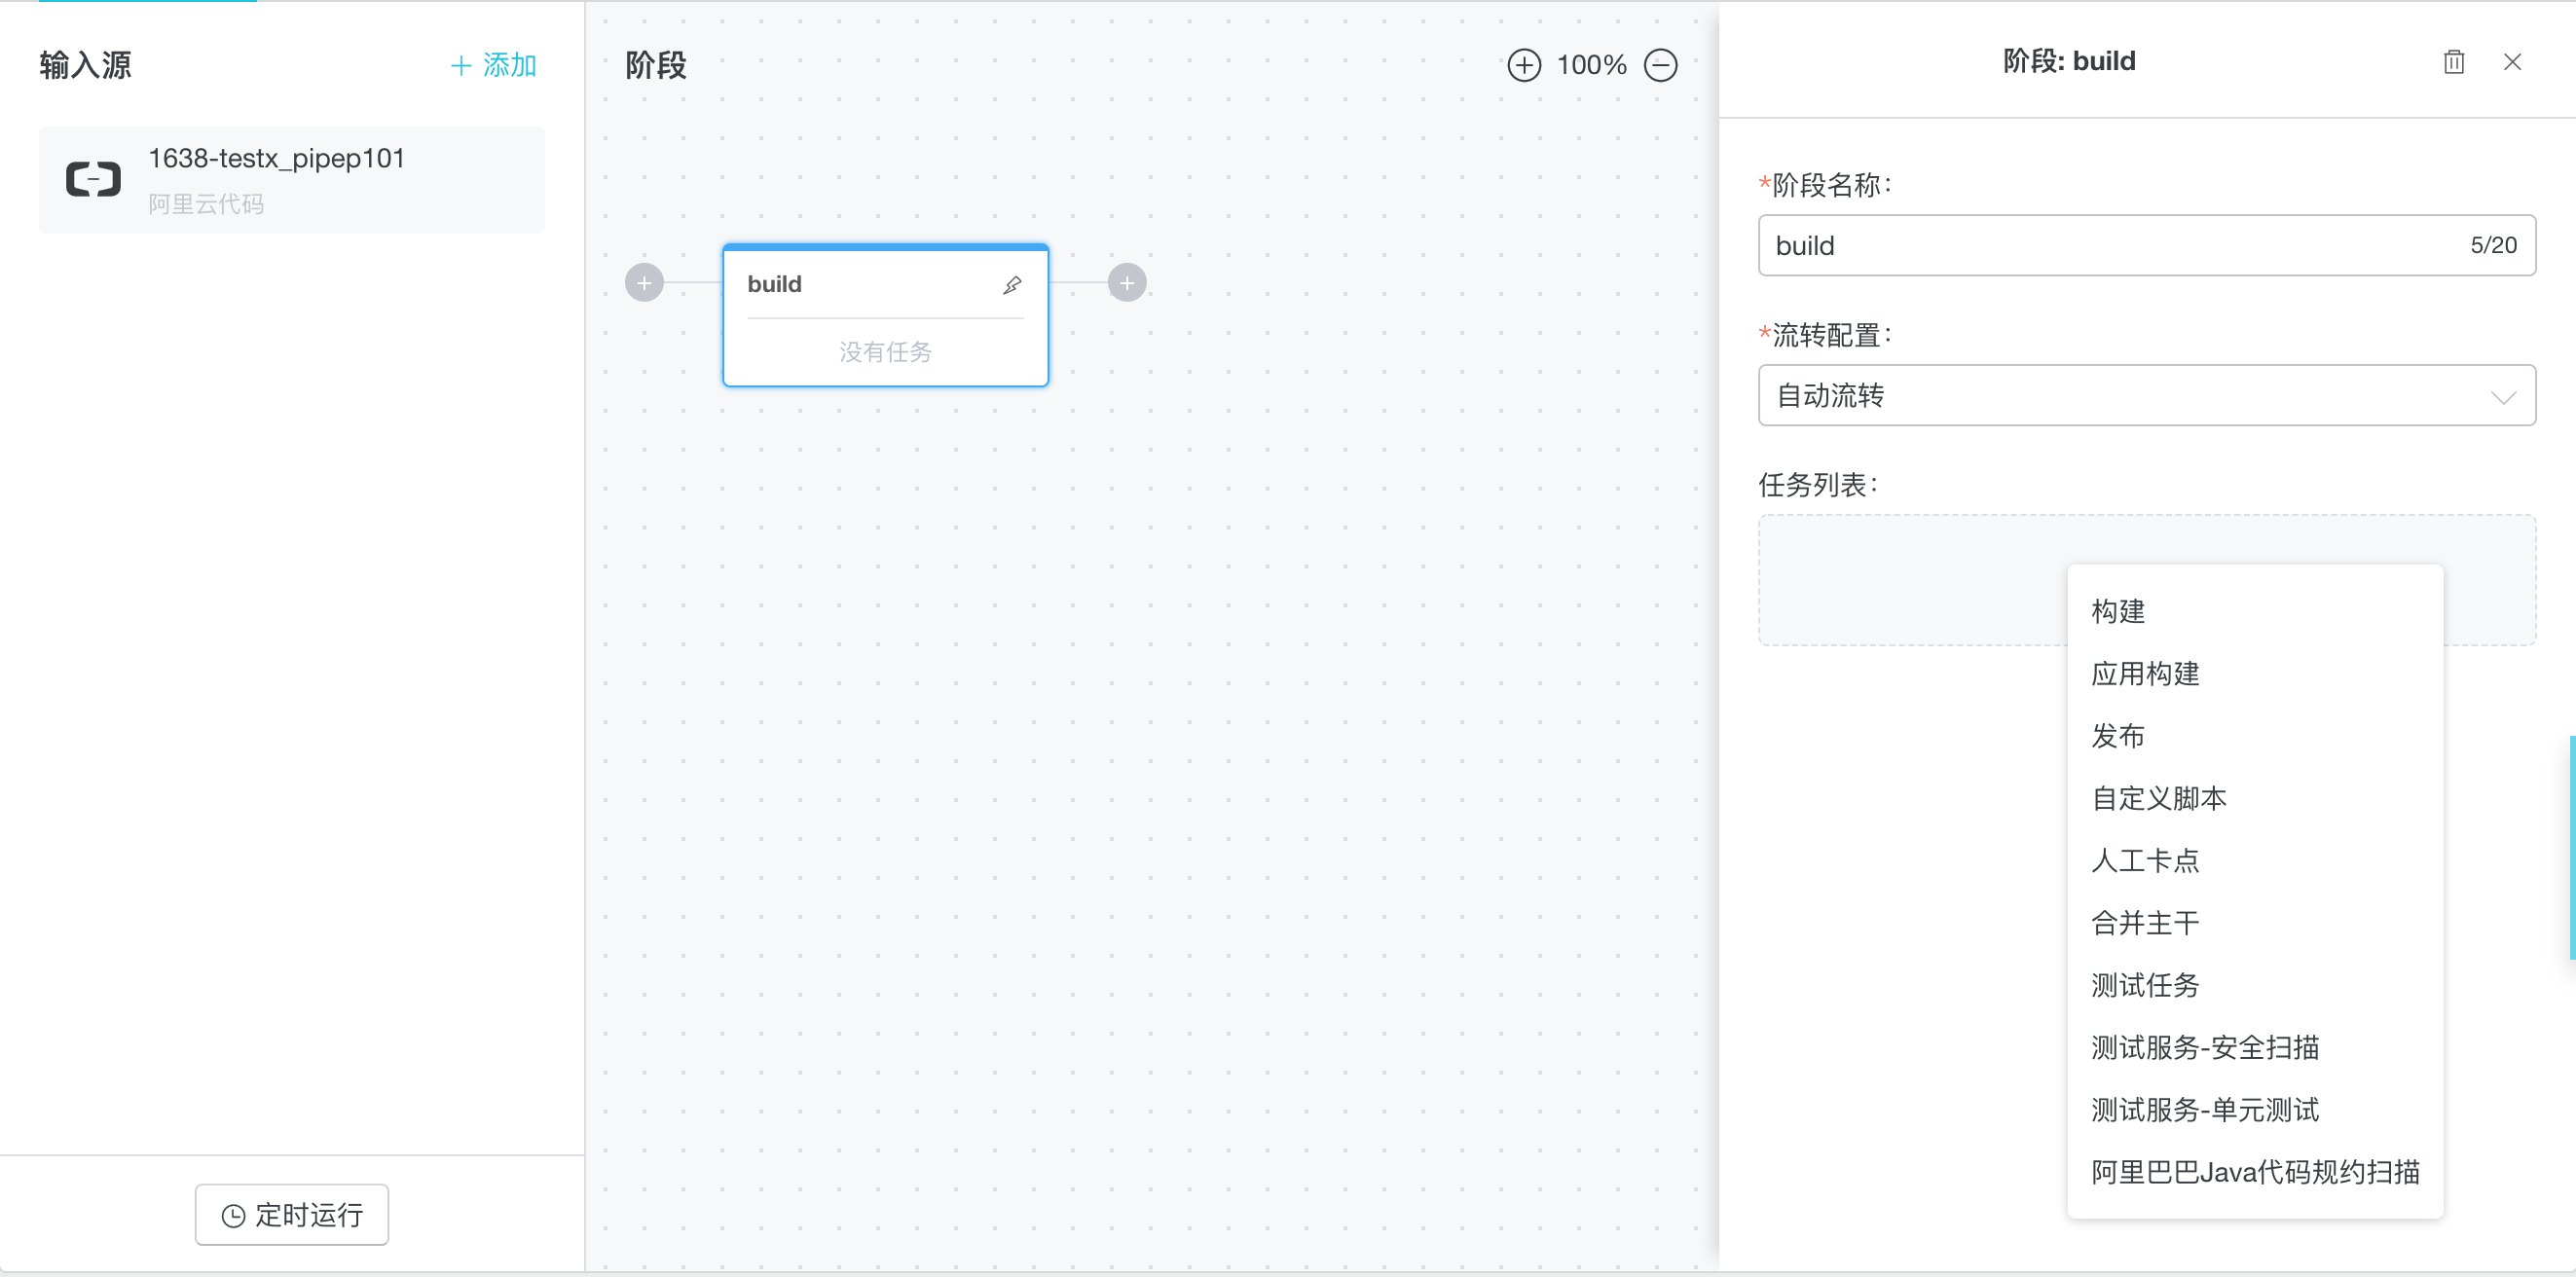Add a stage before build using plus circle
The height and width of the screenshot is (1277, 2576).
[644, 283]
